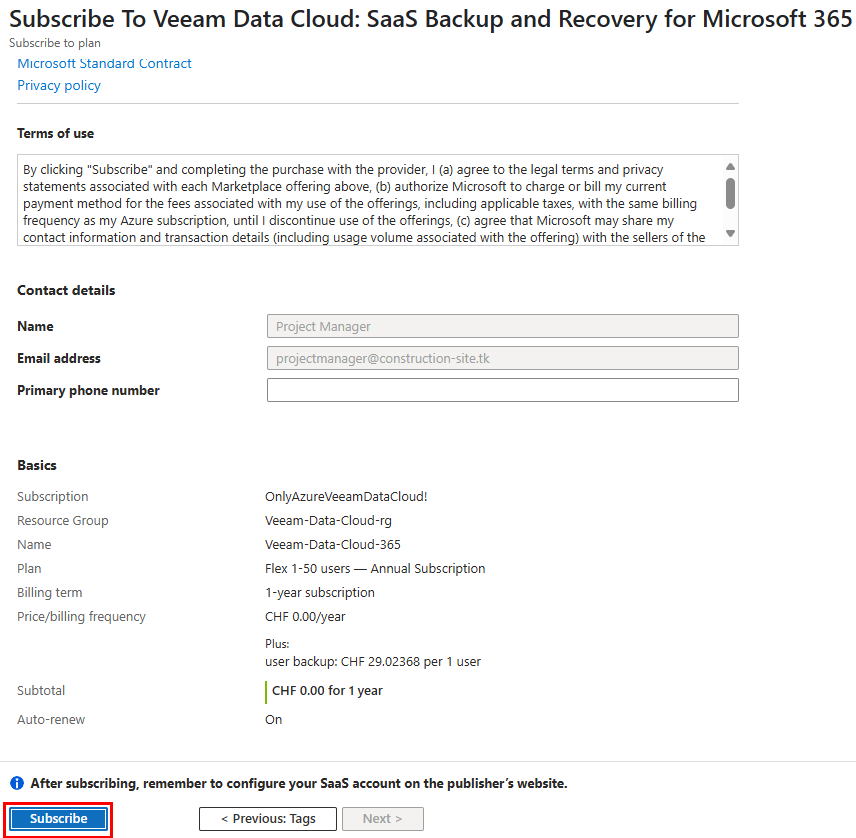The image size is (856, 838).
Task: Click the Email address label
Action: tap(59, 358)
